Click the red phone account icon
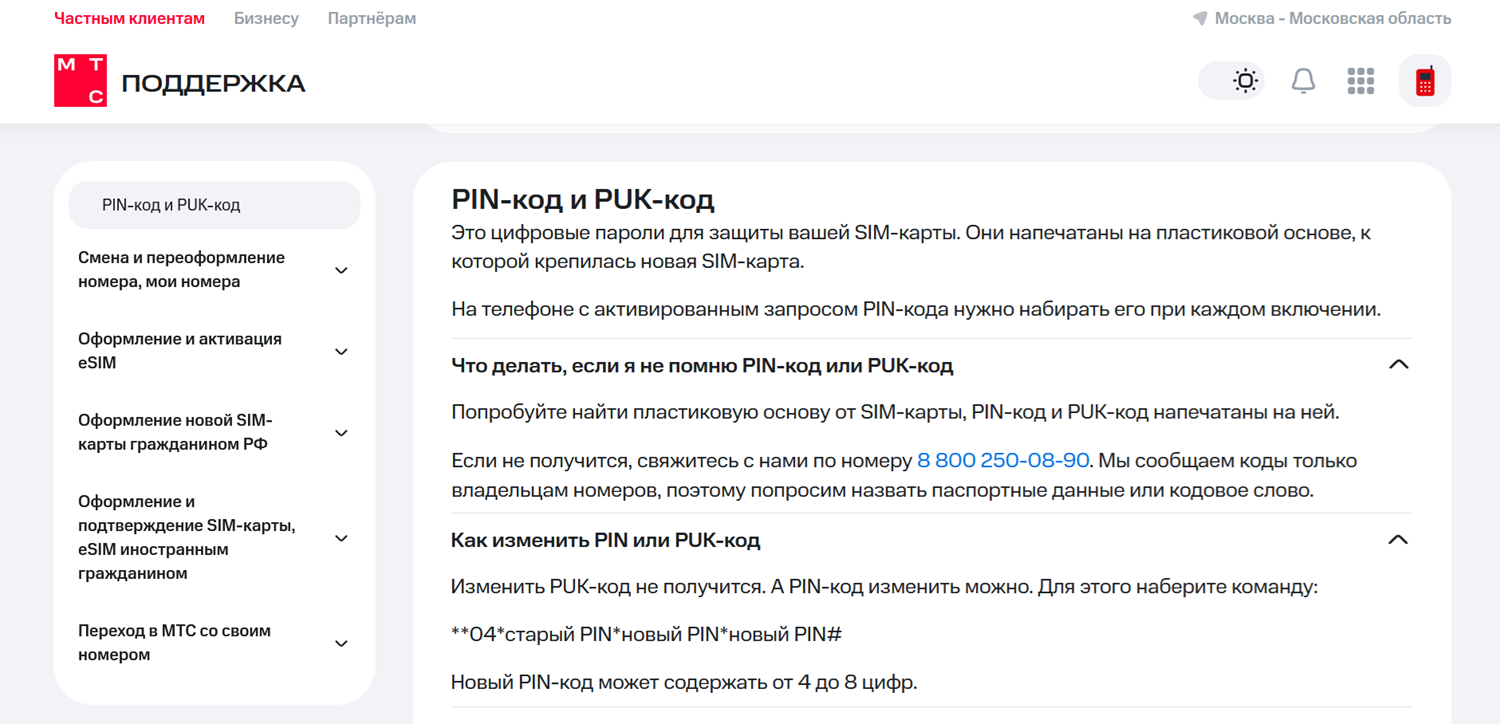The image size is (1500, 724). 1424,80
